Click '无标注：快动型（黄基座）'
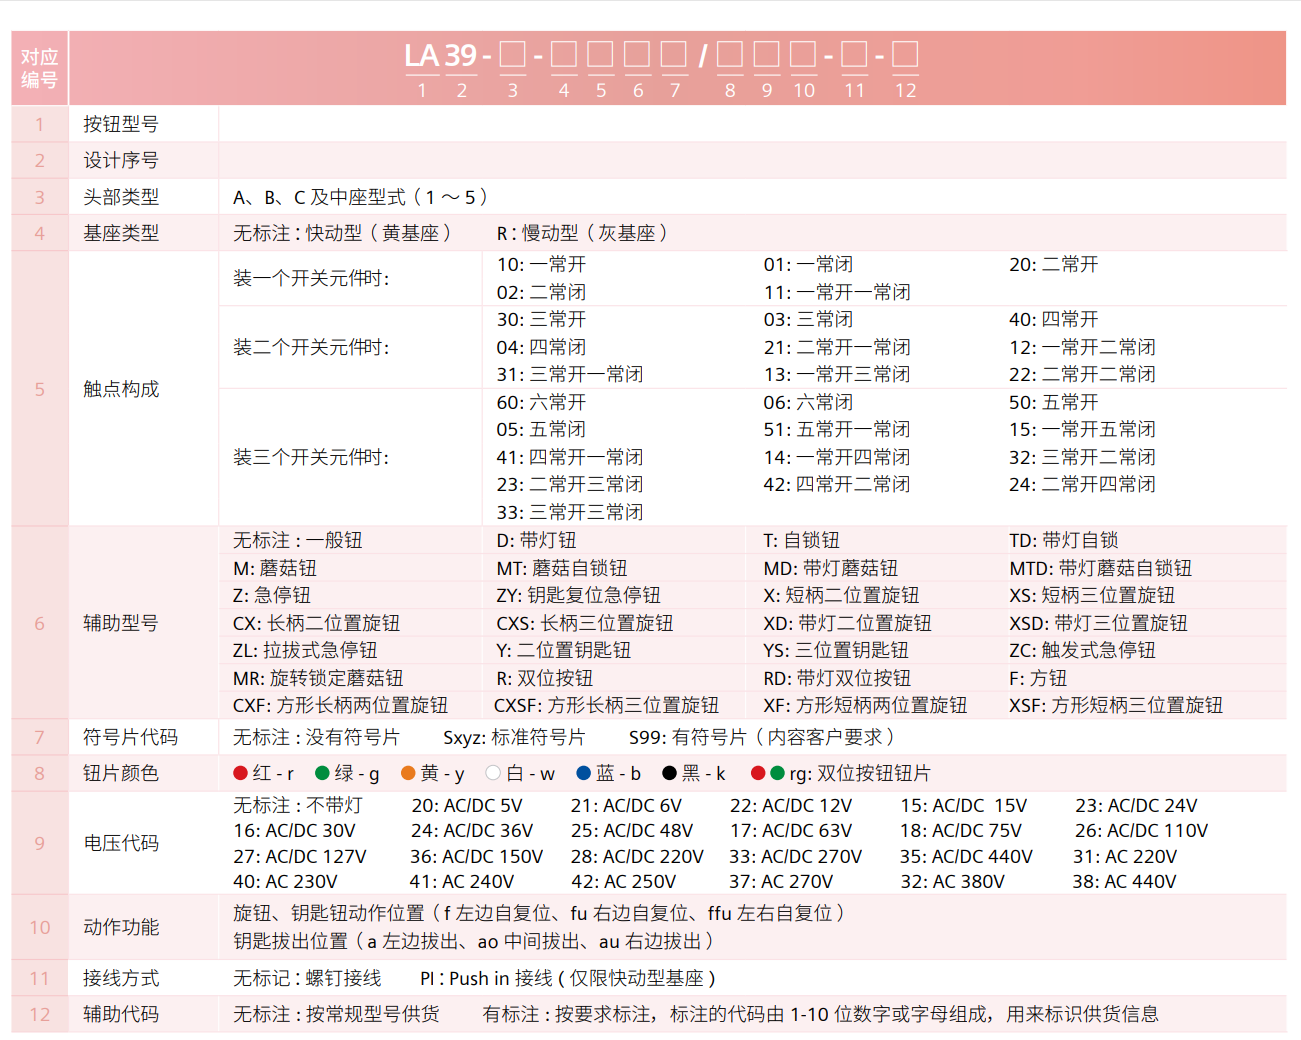This screenshot has height=1040, width=1301. tap(344, 233)
